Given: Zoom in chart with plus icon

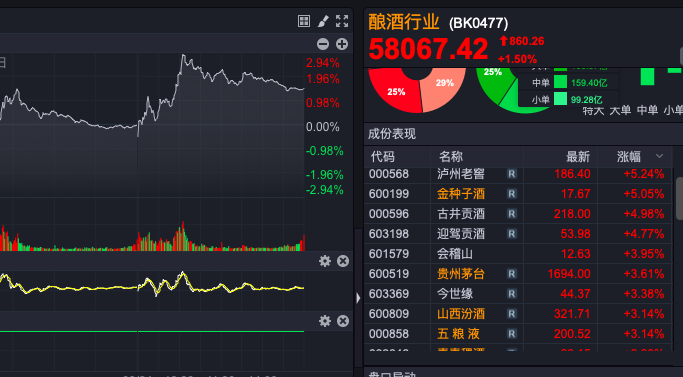Looking at the screenshot, I should coord(342,44).
